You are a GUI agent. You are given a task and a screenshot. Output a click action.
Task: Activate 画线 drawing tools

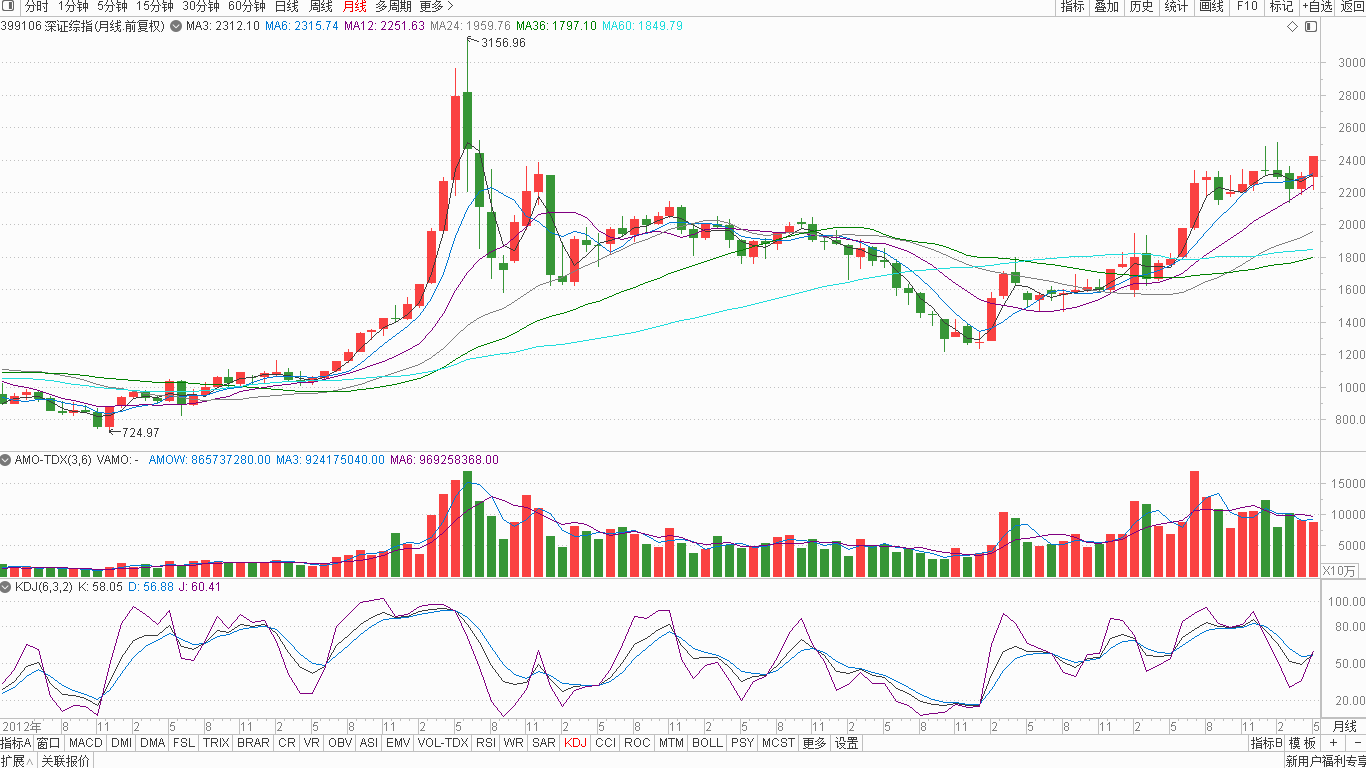click(x=1211, y=6)
